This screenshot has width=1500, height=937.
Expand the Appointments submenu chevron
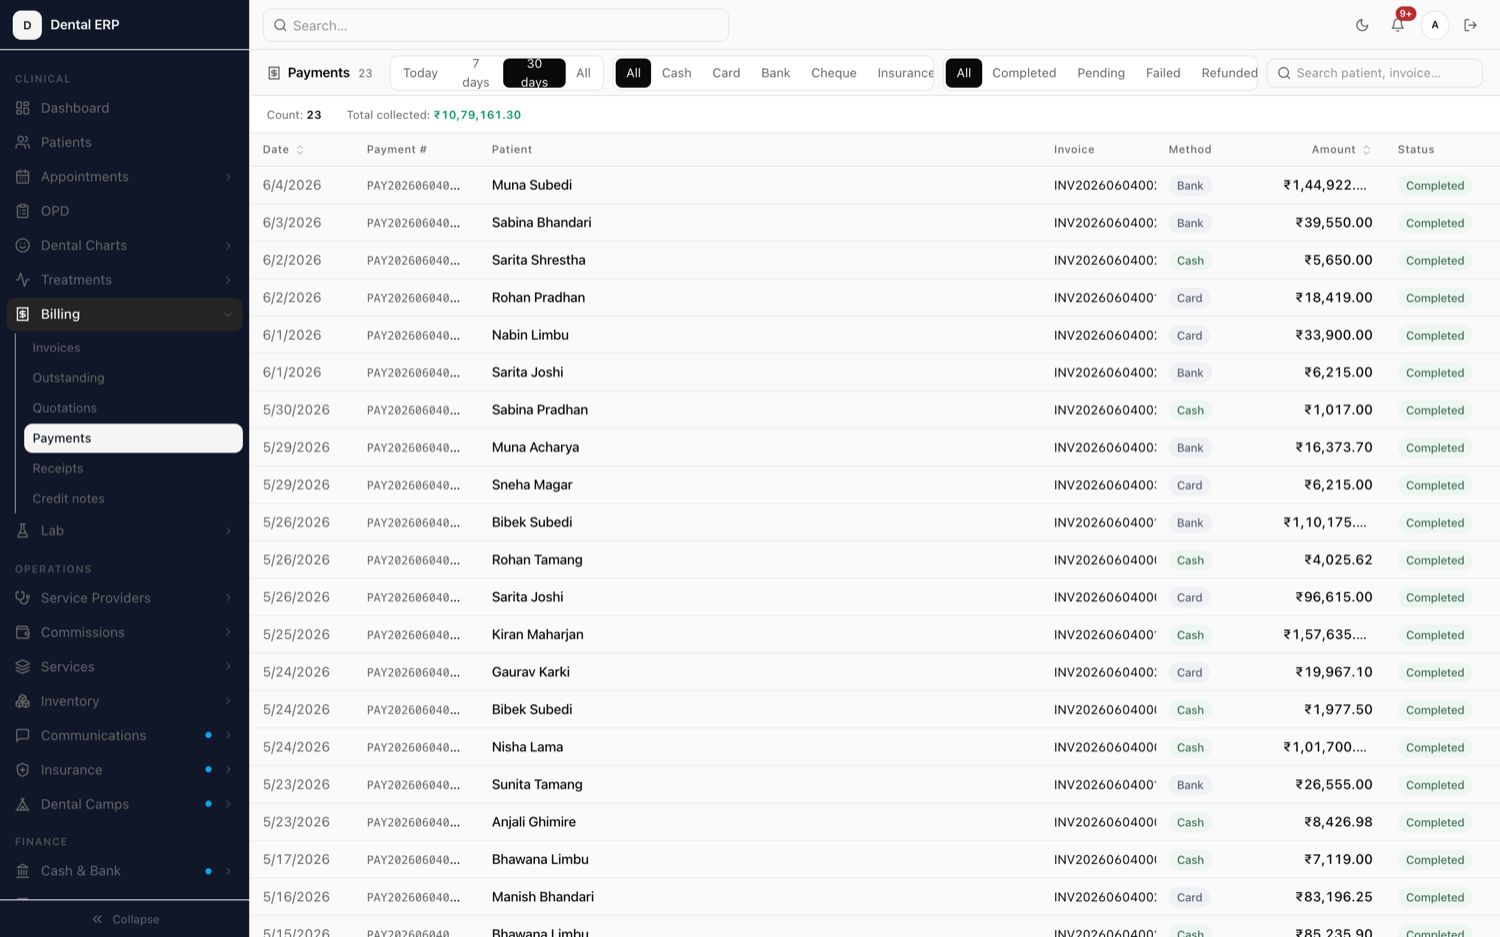click(x=228, y=177)
